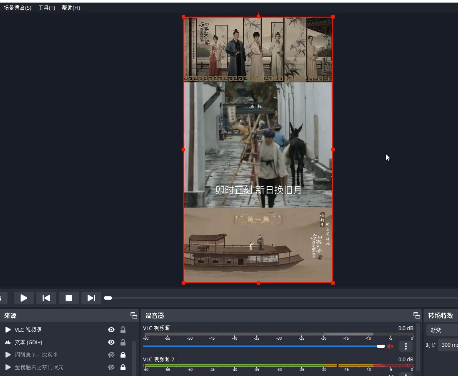Click the 0.0 dB readout of VLC 视频源 2
This screenshot has width=458, height=376.
click(406, 359)
